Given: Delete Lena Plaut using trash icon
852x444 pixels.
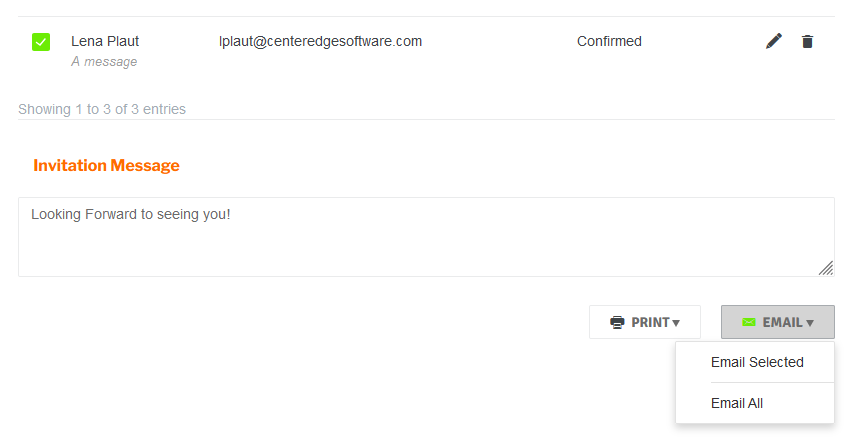Looking at the screenshot, I should point(807,41).
